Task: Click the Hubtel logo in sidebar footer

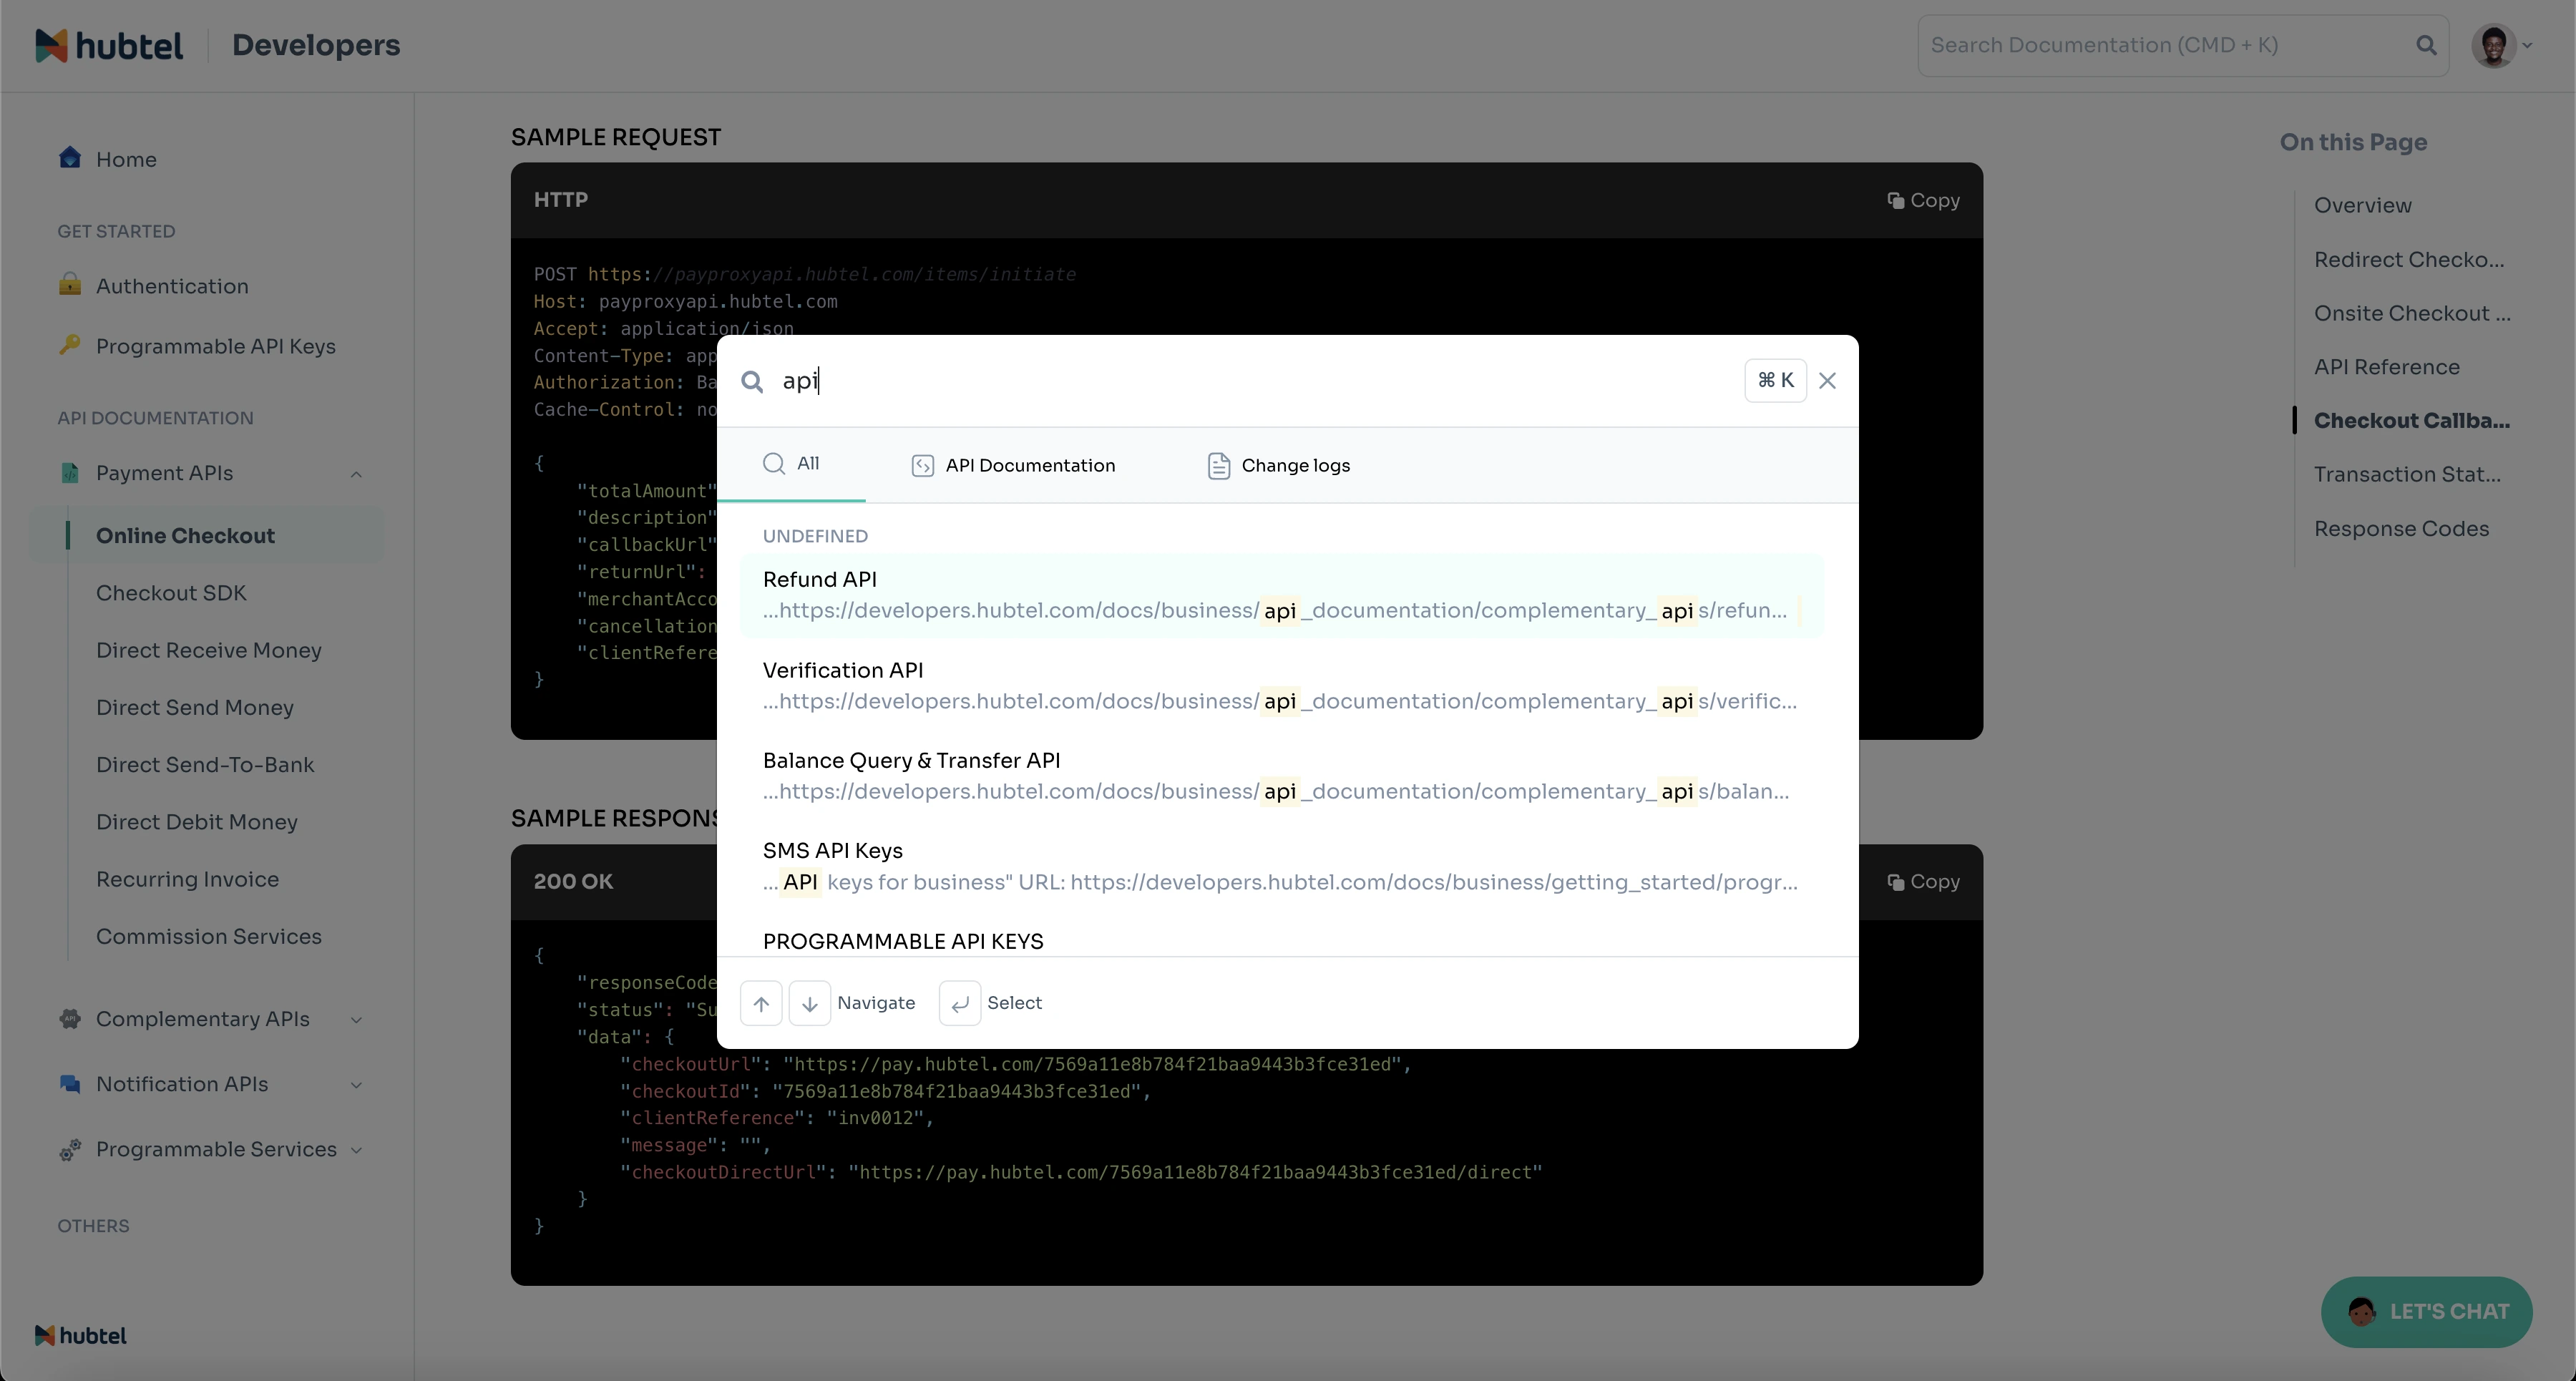Action: tap(80, 1335)
